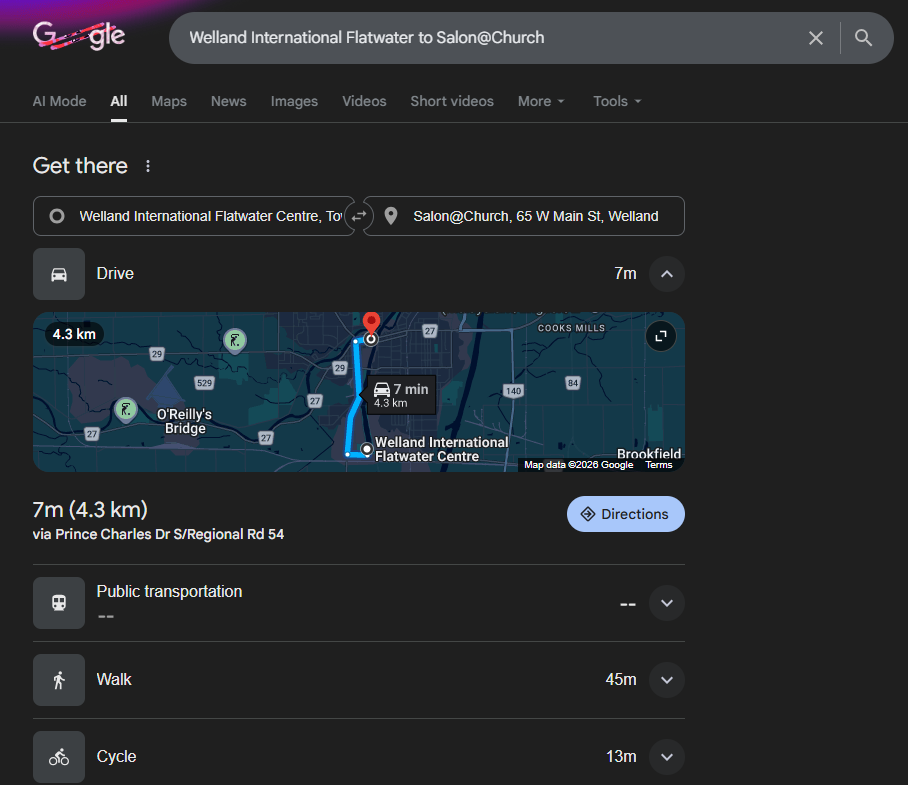Click the Welland International Flatwater Centre map marker
This screenshot has width=908, height=785.
pos(367,449)
